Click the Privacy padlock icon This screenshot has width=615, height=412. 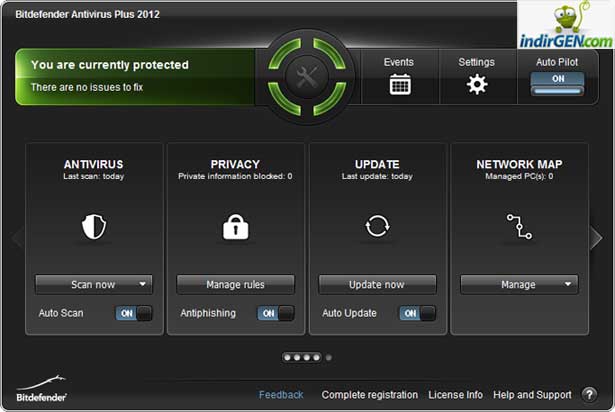pyautogui.click(x=235, y=227)
